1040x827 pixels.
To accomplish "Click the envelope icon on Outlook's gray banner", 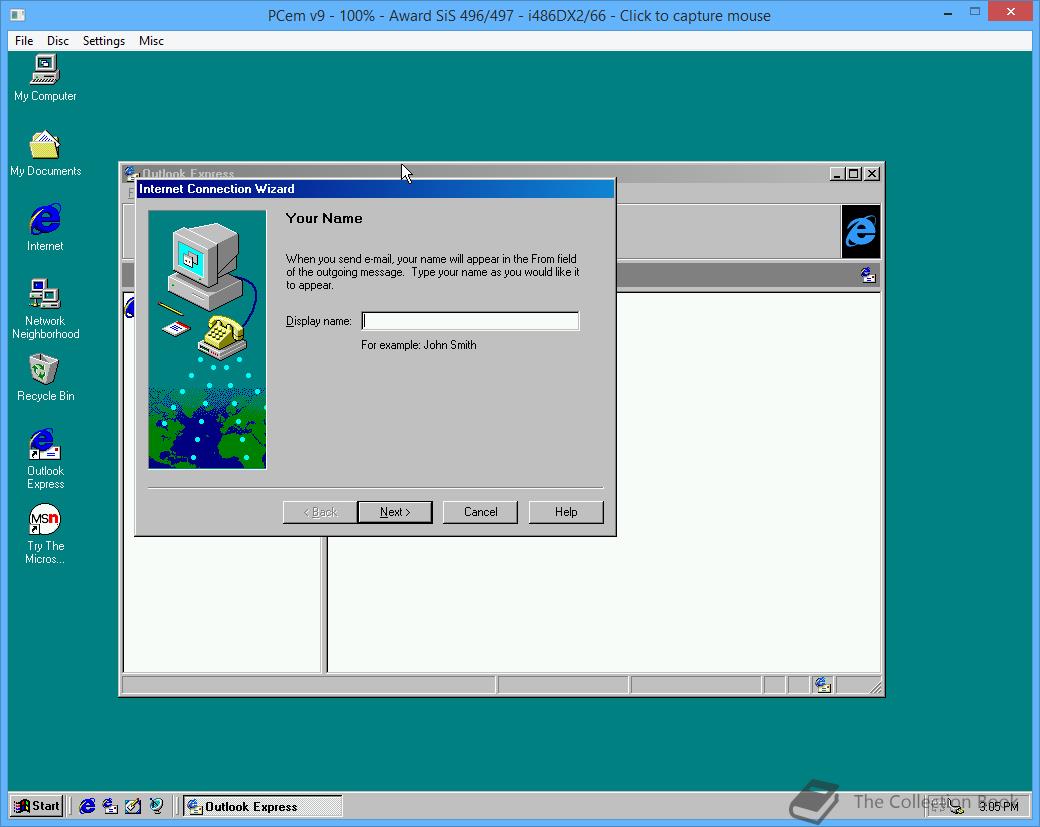I will (x=868, y=275).
